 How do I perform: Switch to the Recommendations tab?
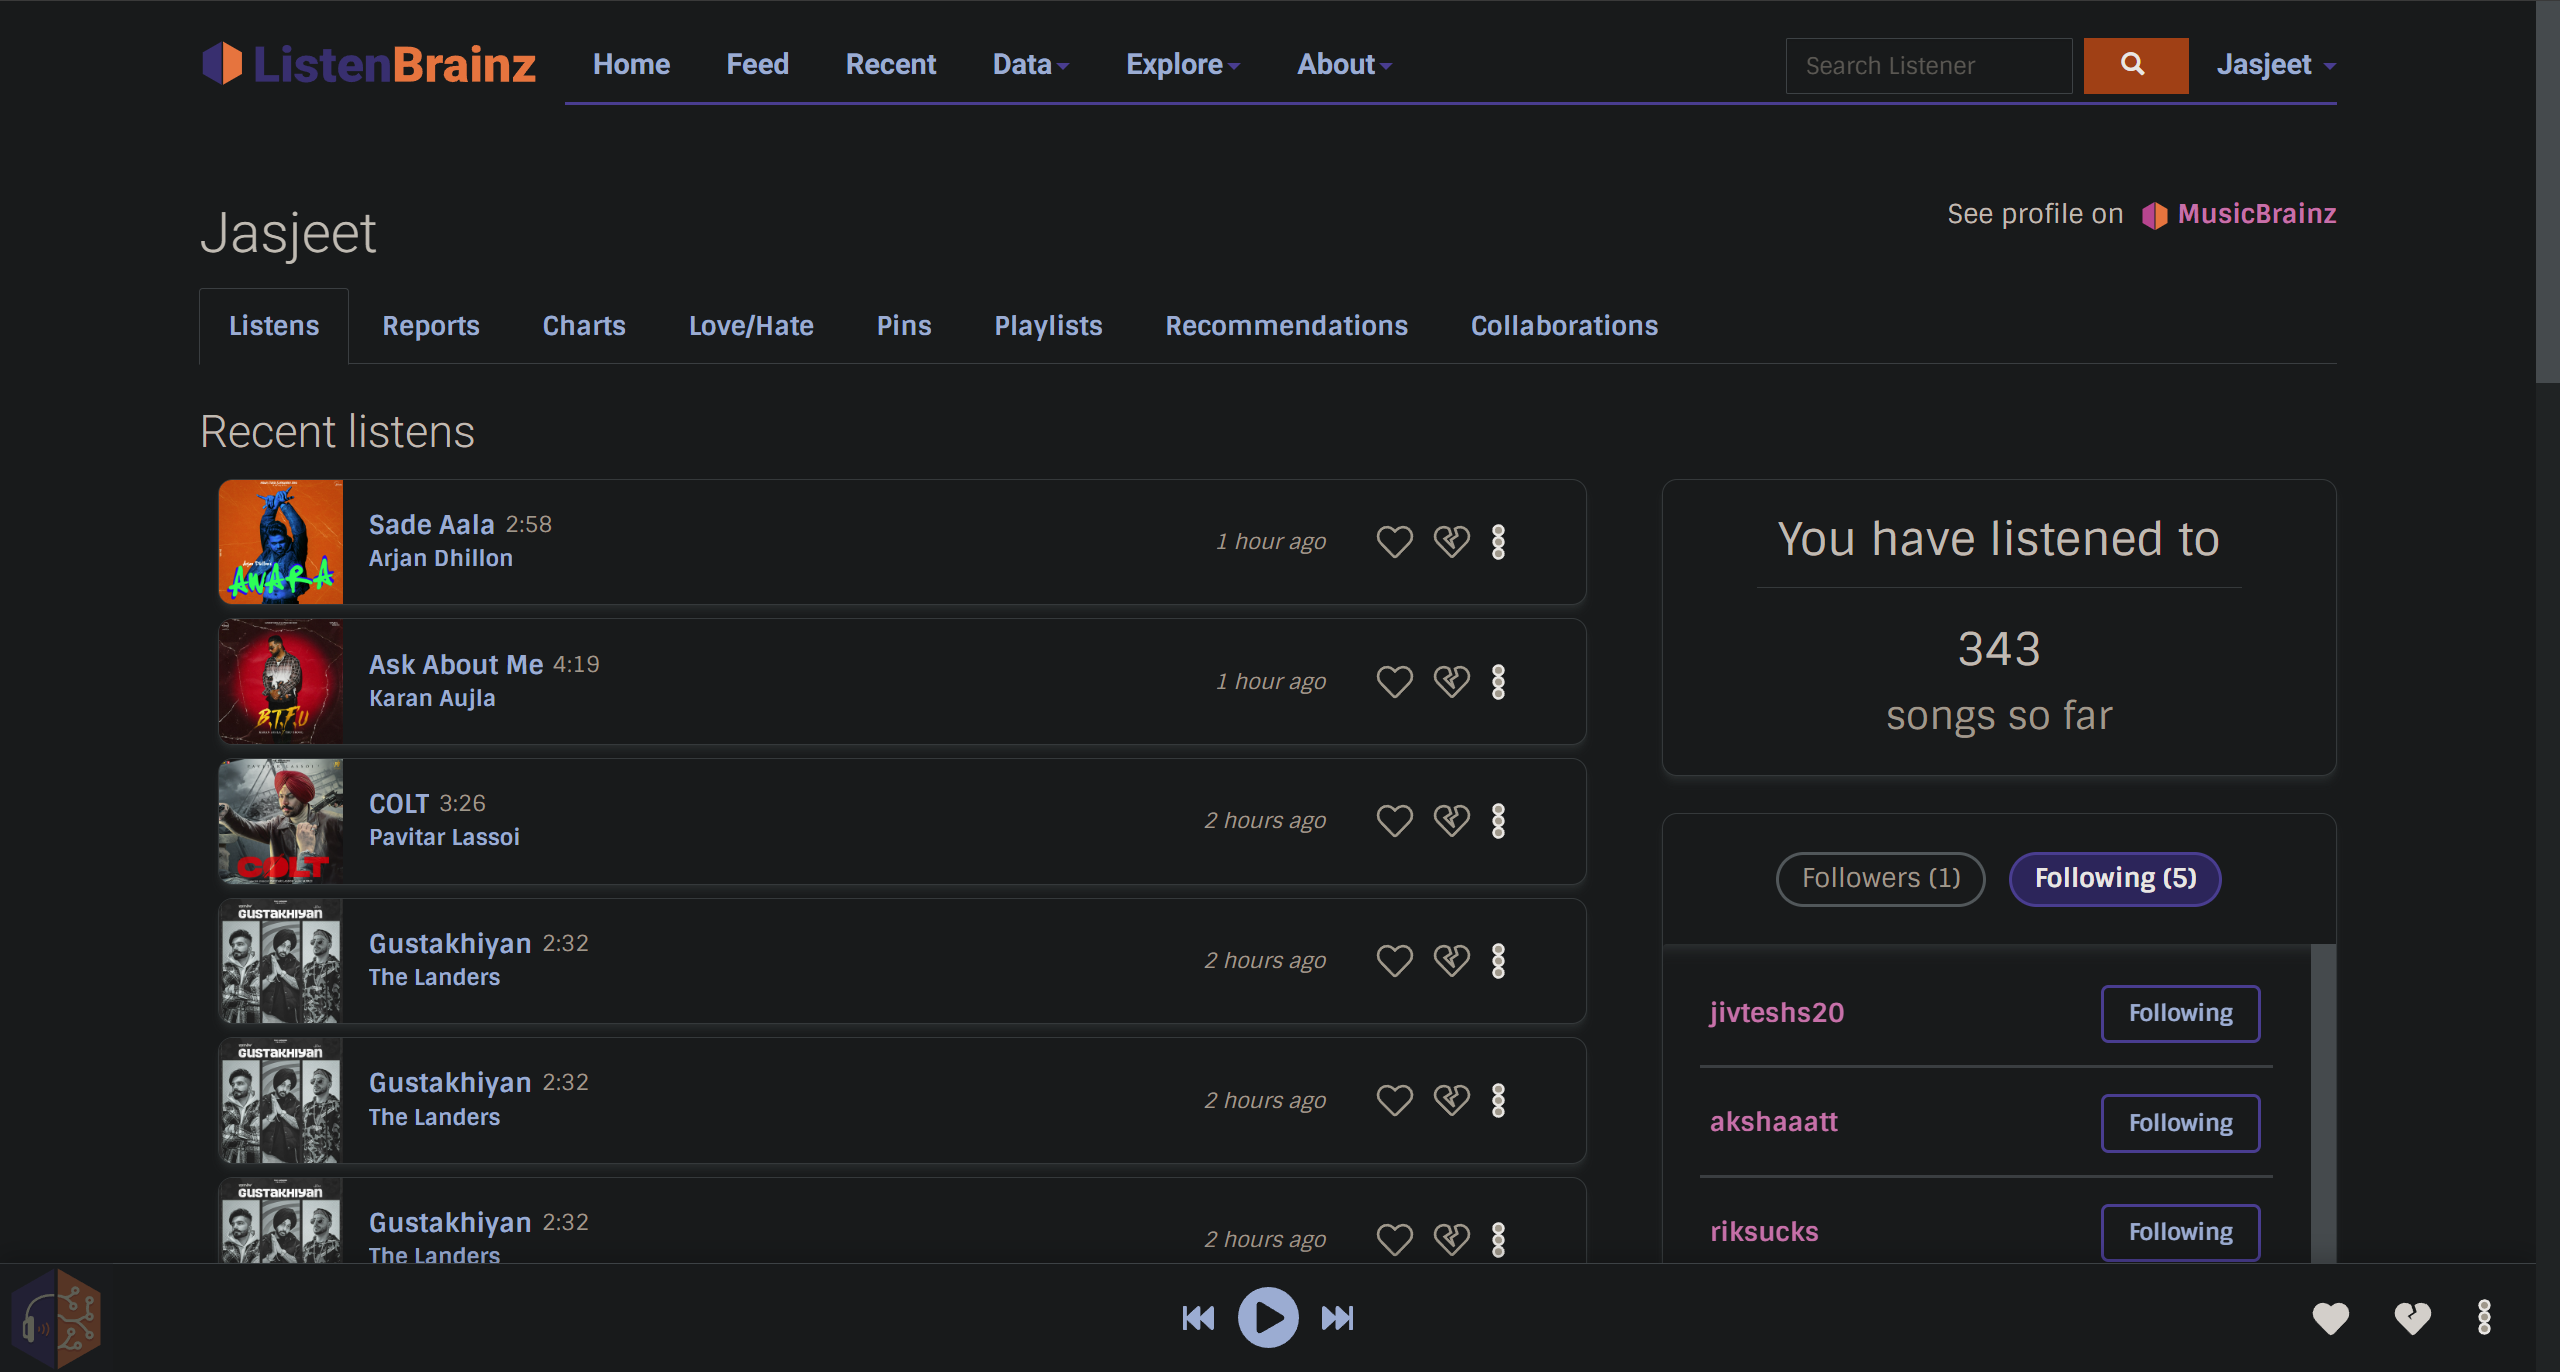1286,326
